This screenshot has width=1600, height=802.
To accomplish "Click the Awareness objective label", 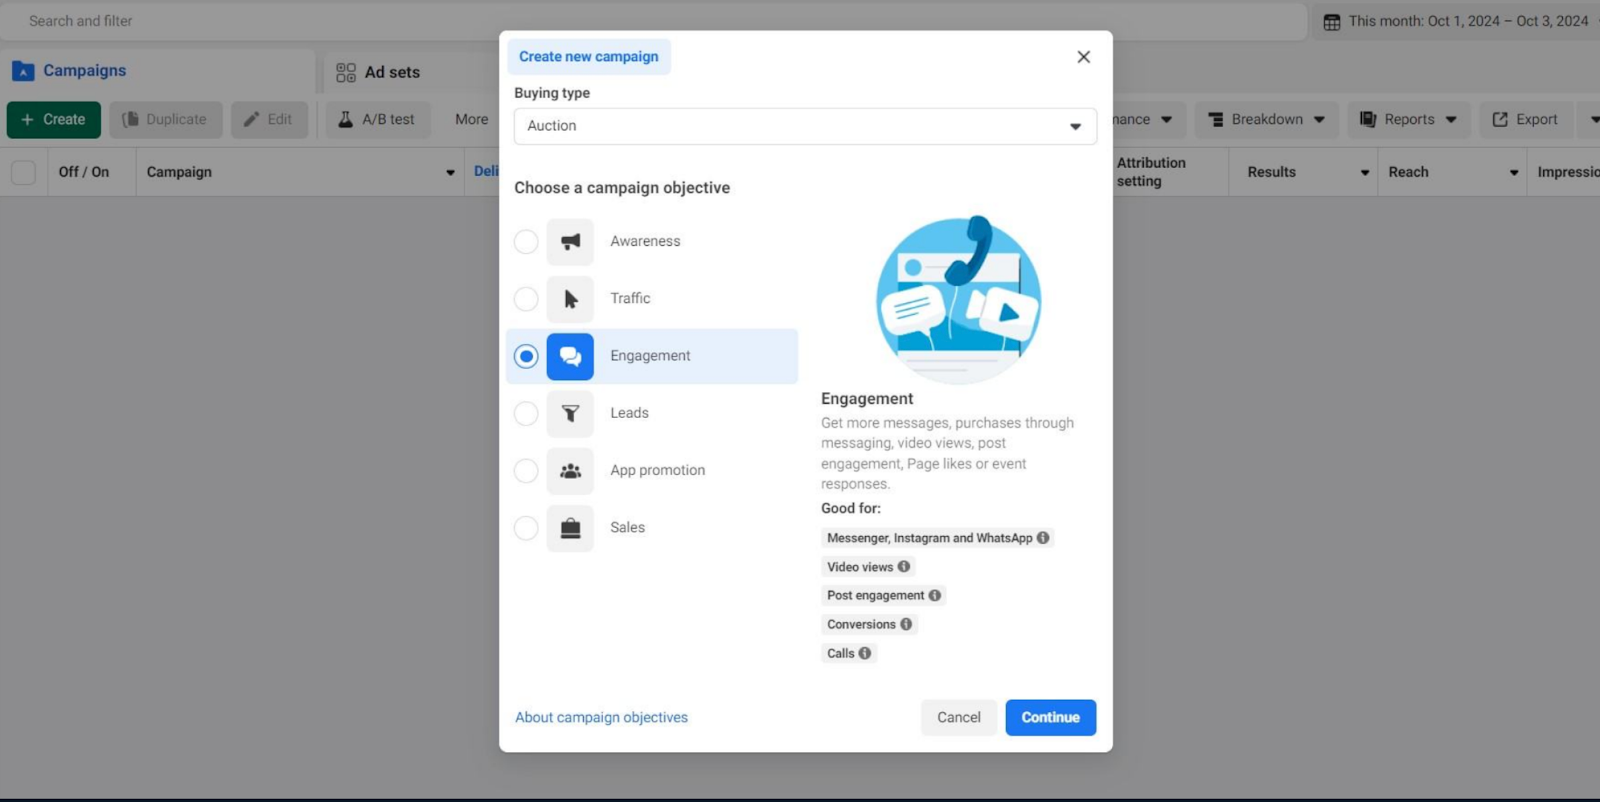I will 645,241.
